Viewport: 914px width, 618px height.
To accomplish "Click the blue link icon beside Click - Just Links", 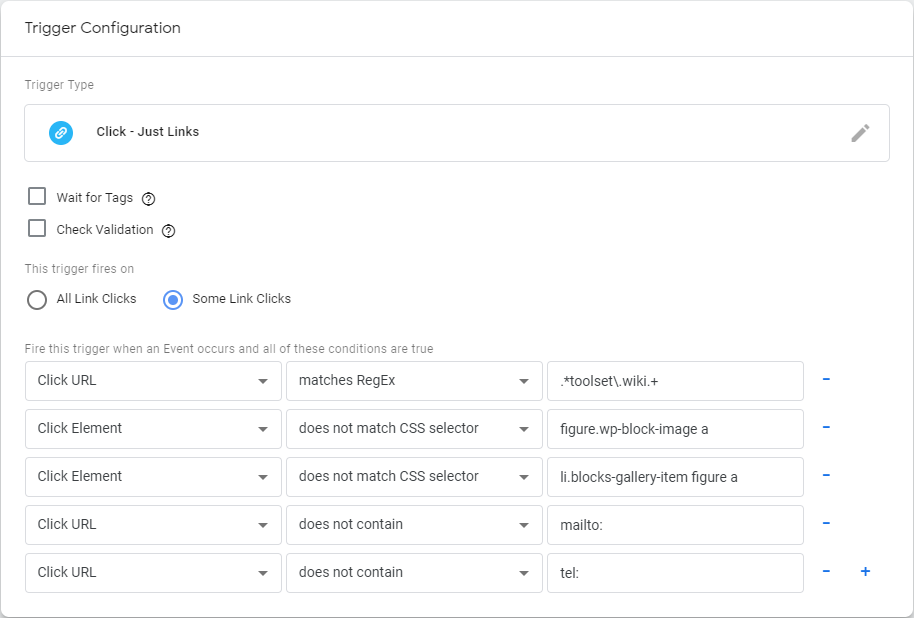I will click(61, 133).
